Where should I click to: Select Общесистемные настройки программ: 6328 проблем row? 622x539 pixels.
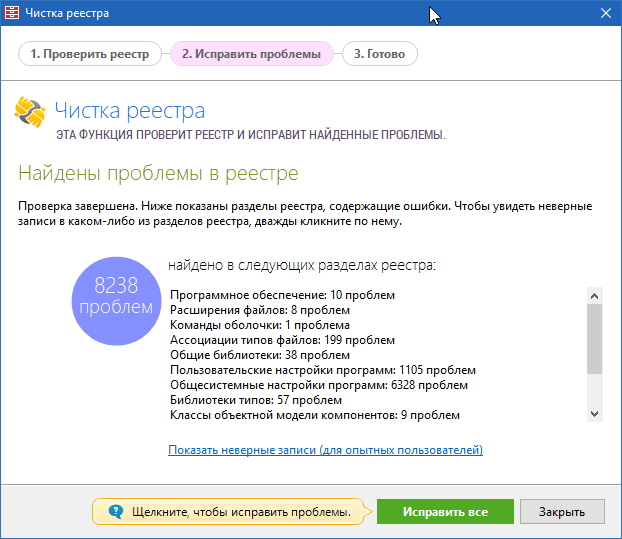(319, 385)
